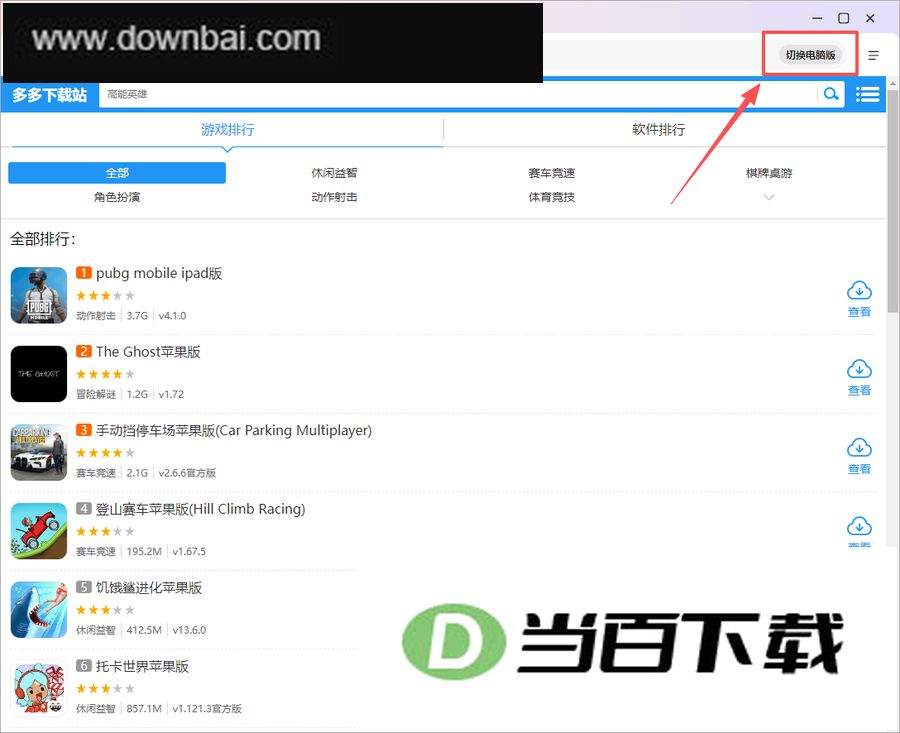Viewport: 900px width, 733px height.
Task: Select the 动作射击 category
Action: 334,197
